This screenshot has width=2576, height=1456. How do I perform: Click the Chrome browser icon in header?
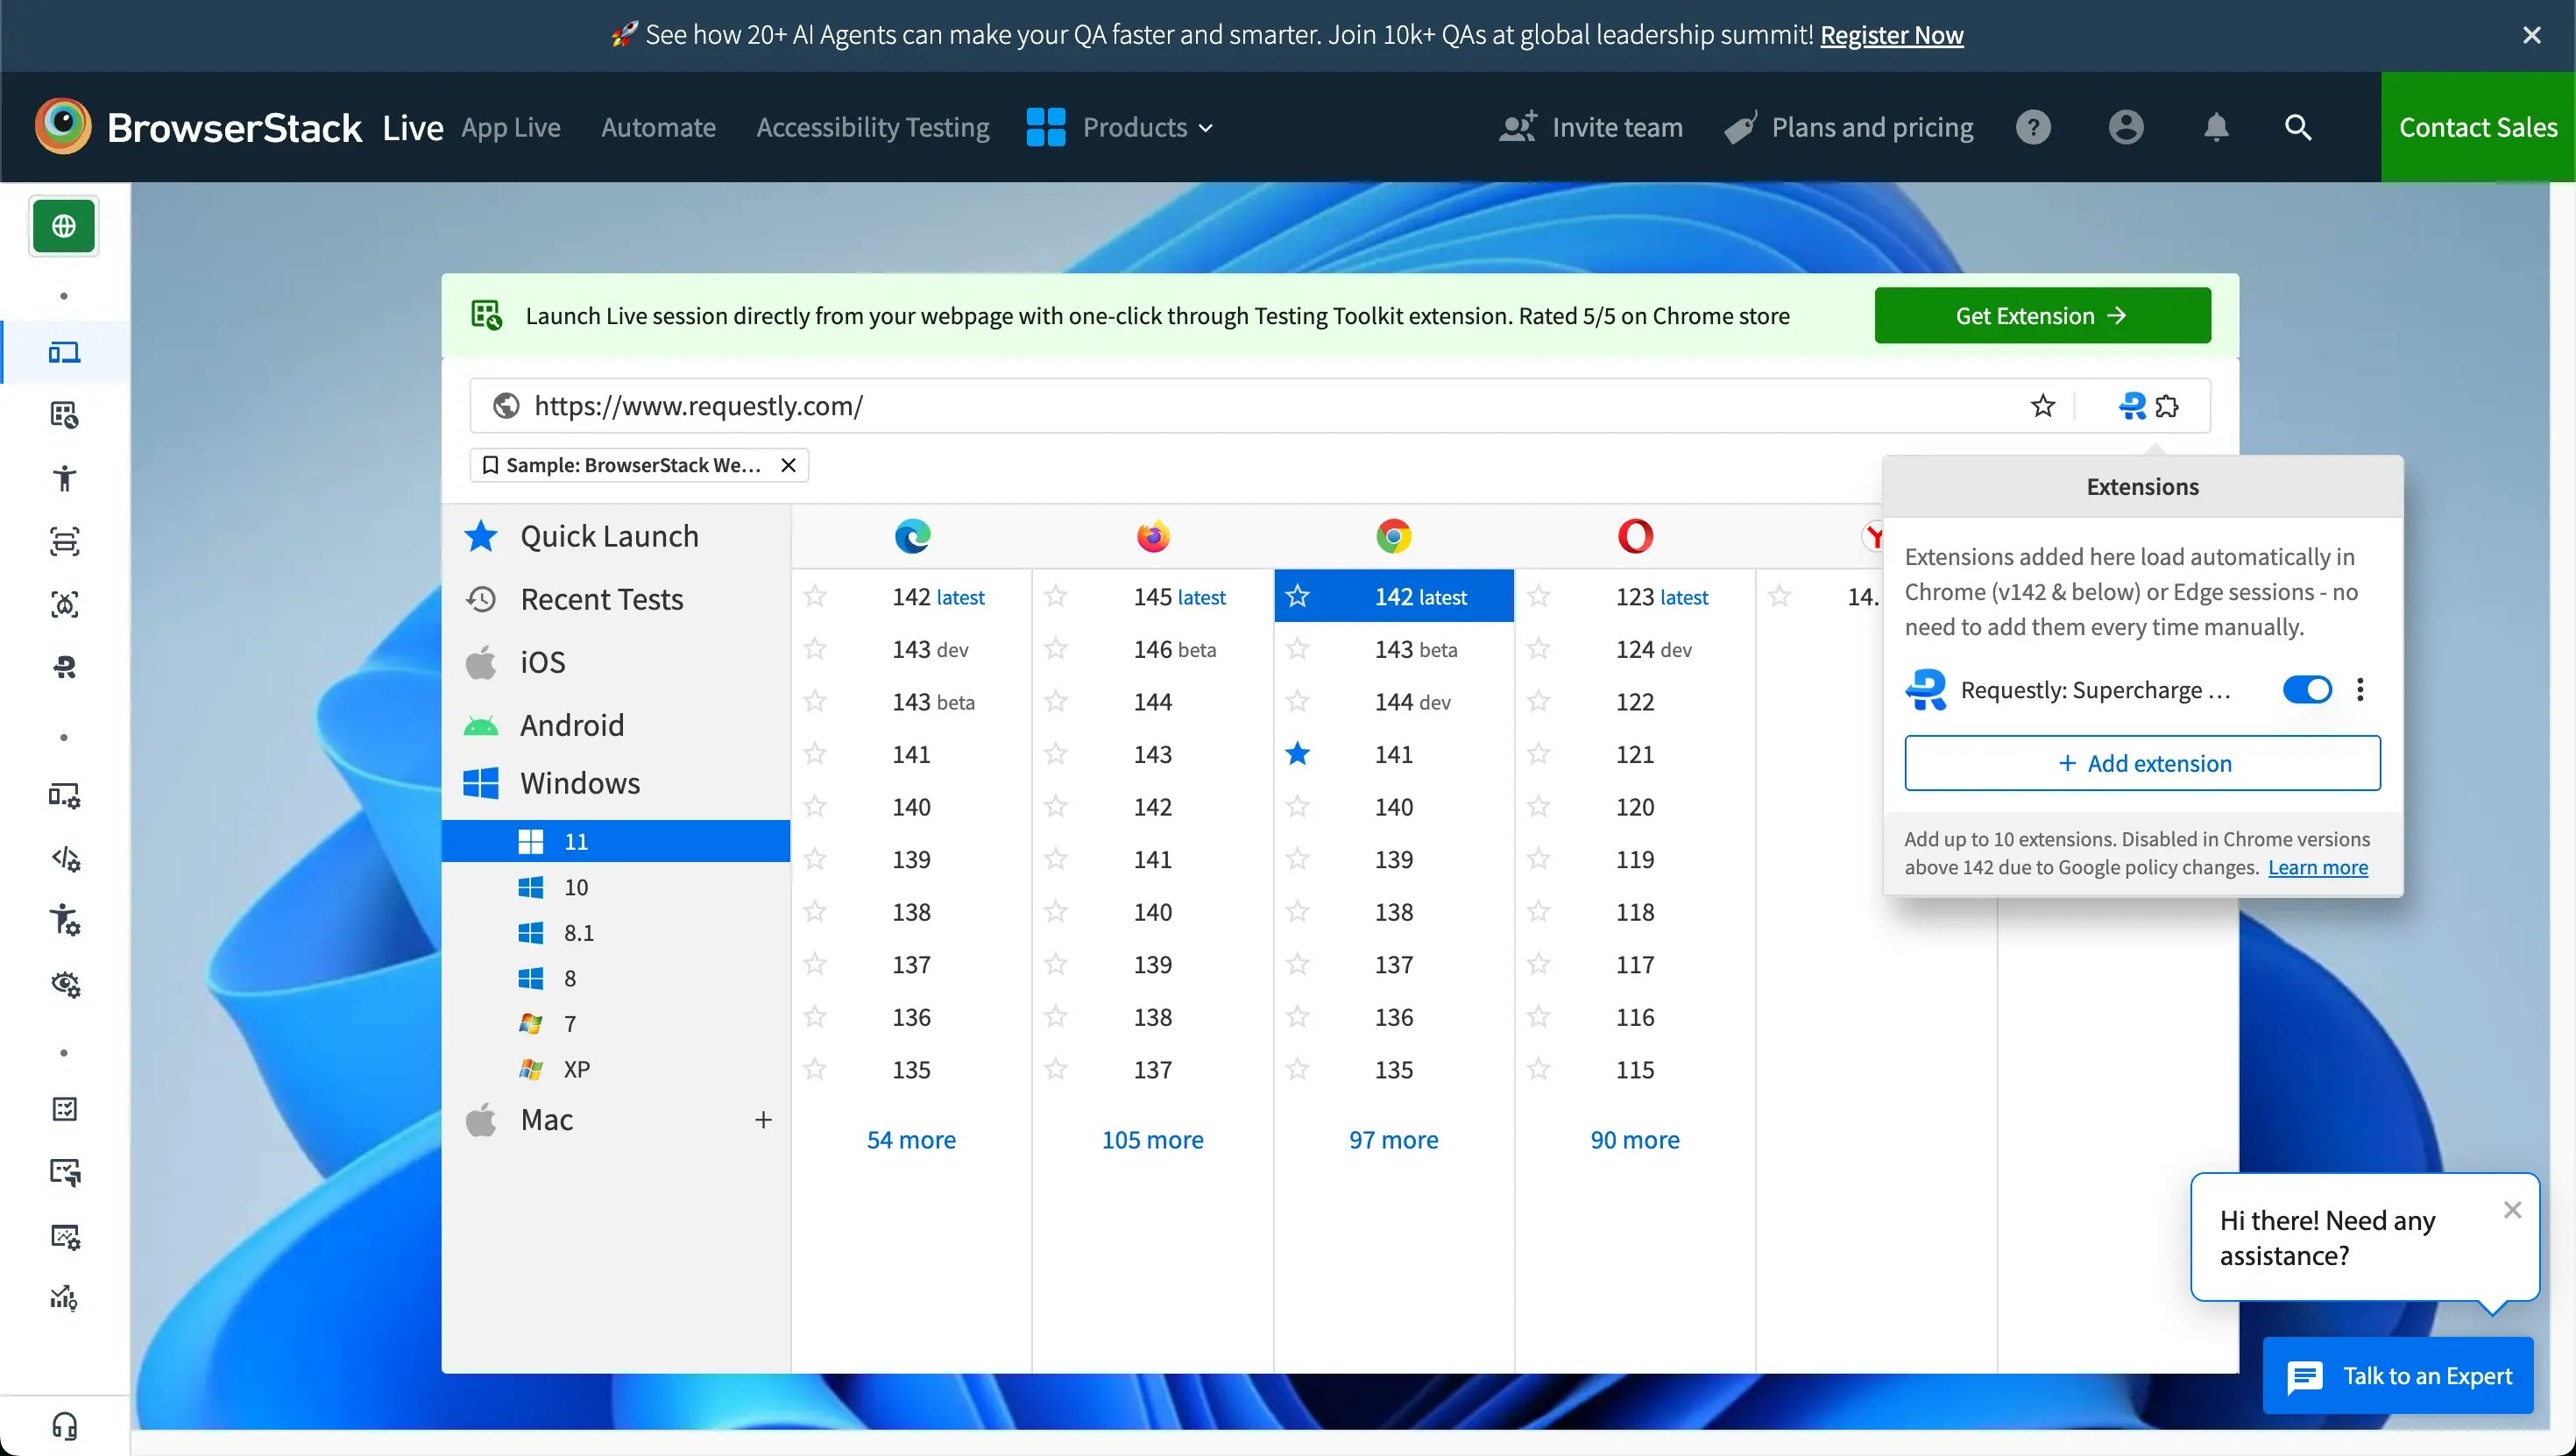1393,536
